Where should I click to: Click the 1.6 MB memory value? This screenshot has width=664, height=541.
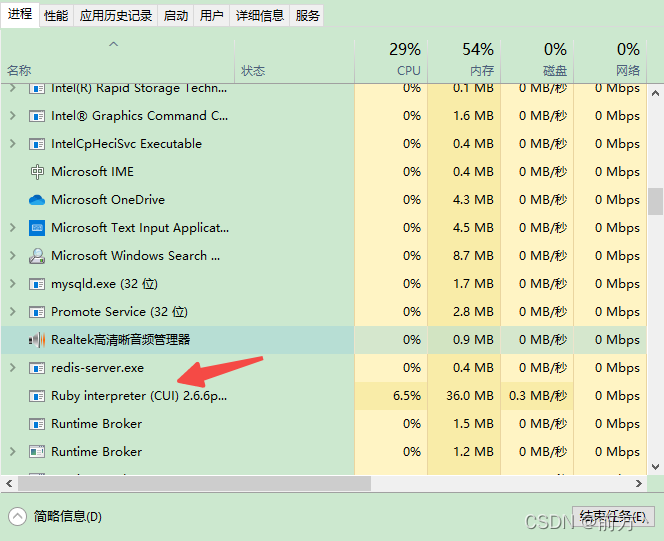(473, 116)
